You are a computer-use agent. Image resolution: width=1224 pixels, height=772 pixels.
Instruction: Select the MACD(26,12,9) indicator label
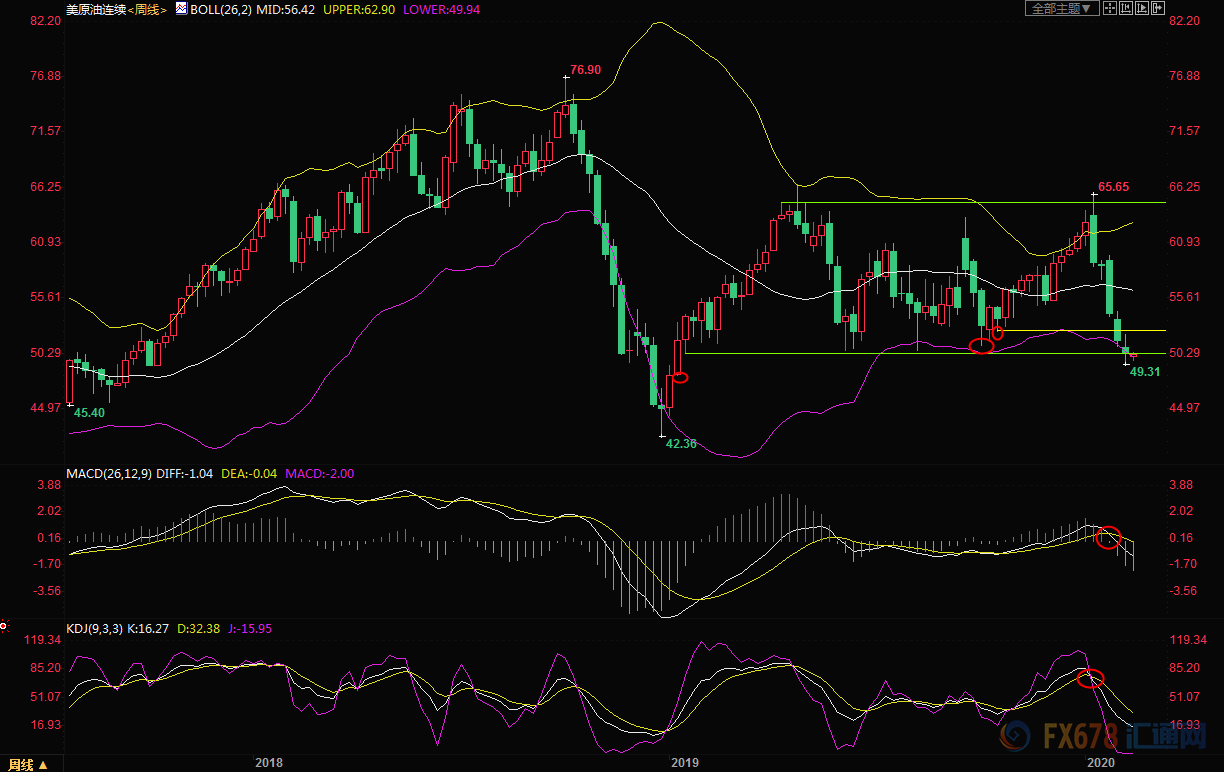[107, 473]
